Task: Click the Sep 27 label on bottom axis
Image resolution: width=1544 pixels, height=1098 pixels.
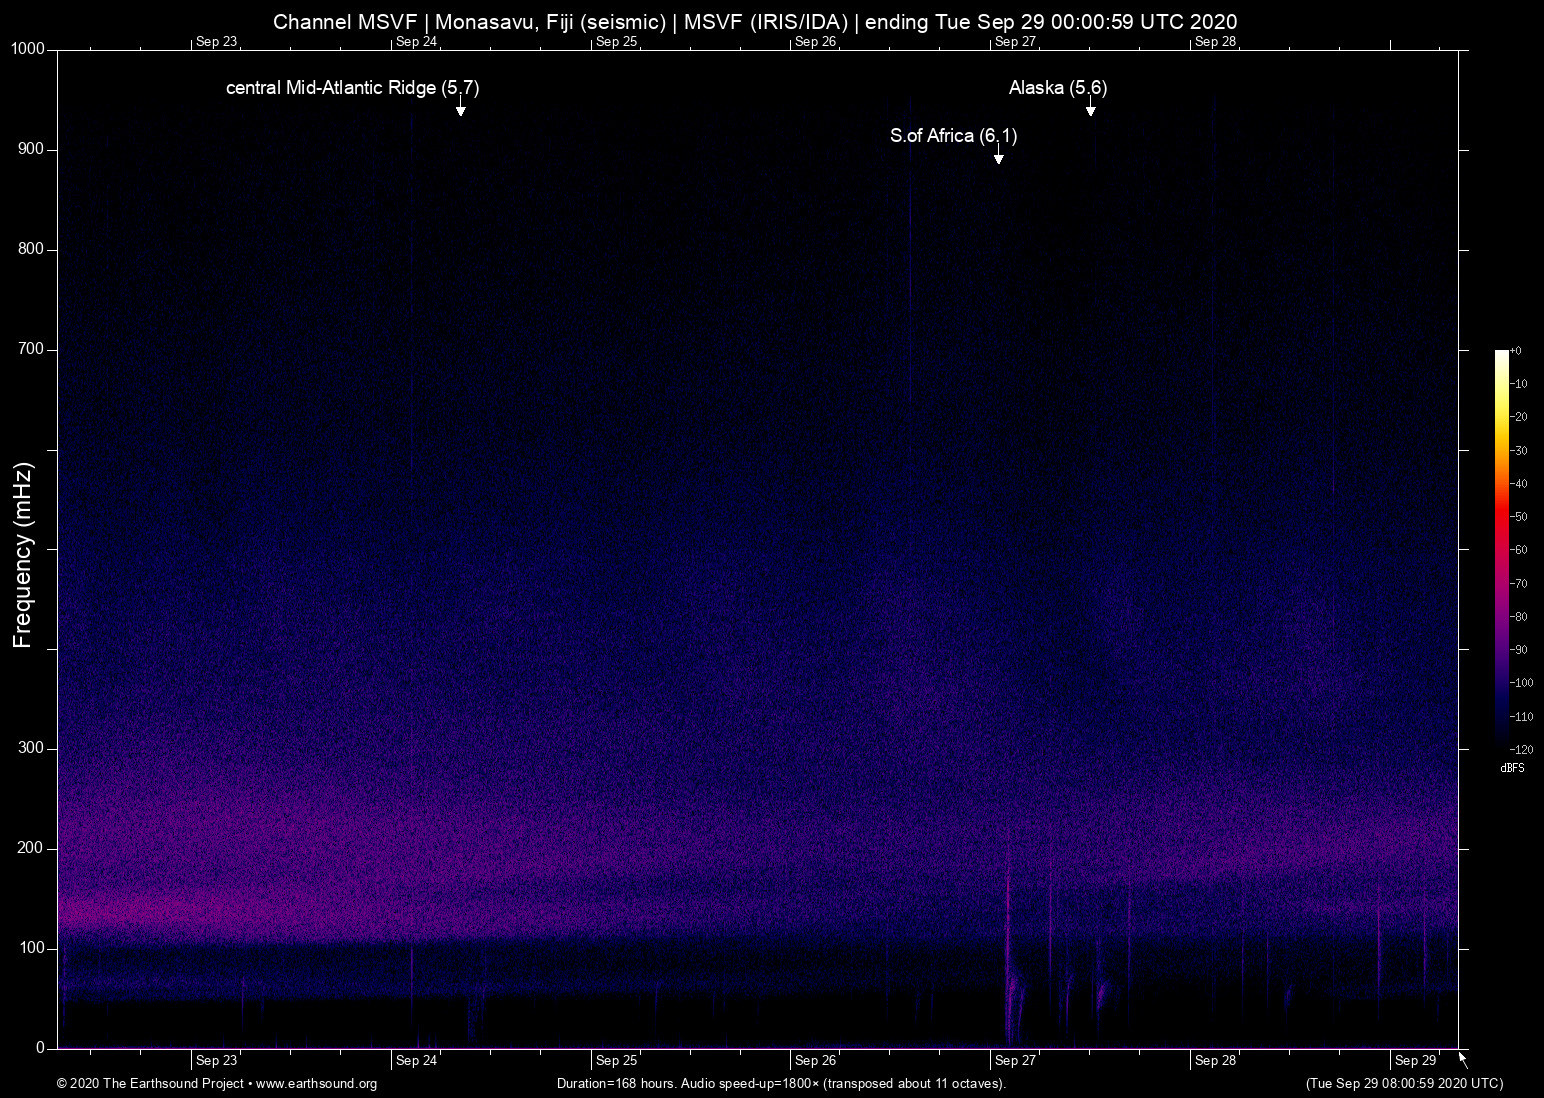Action: tap(1016, 1059)
